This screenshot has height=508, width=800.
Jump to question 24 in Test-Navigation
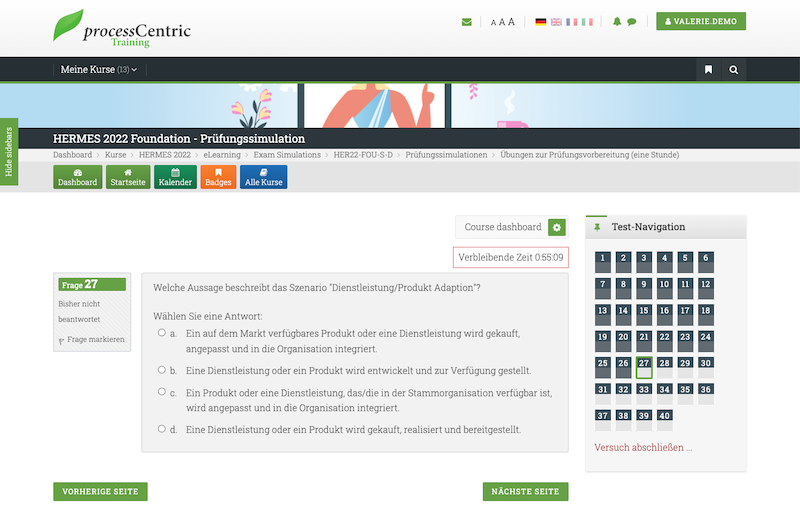[x=706, y=341]
